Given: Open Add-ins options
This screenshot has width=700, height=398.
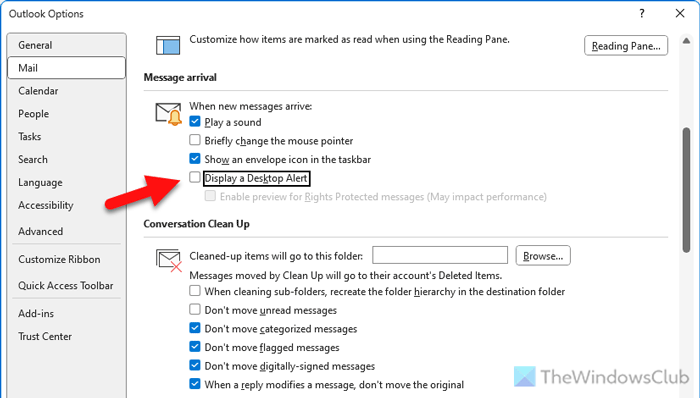Looking at the screenshot, I should click(67, 314).
